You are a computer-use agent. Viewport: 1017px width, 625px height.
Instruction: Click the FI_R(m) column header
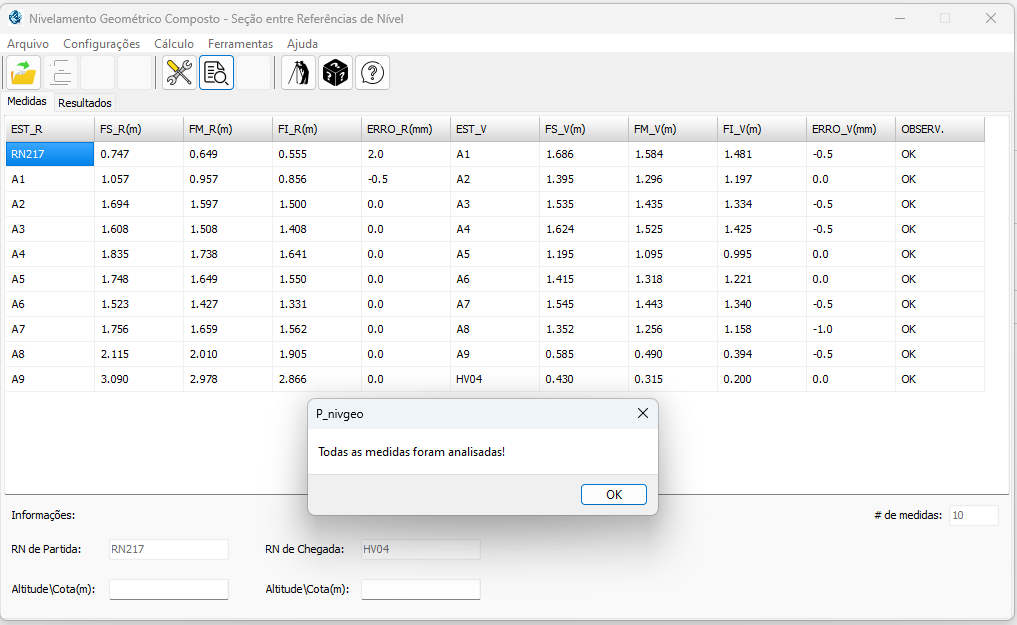click(x=317, y=129)
